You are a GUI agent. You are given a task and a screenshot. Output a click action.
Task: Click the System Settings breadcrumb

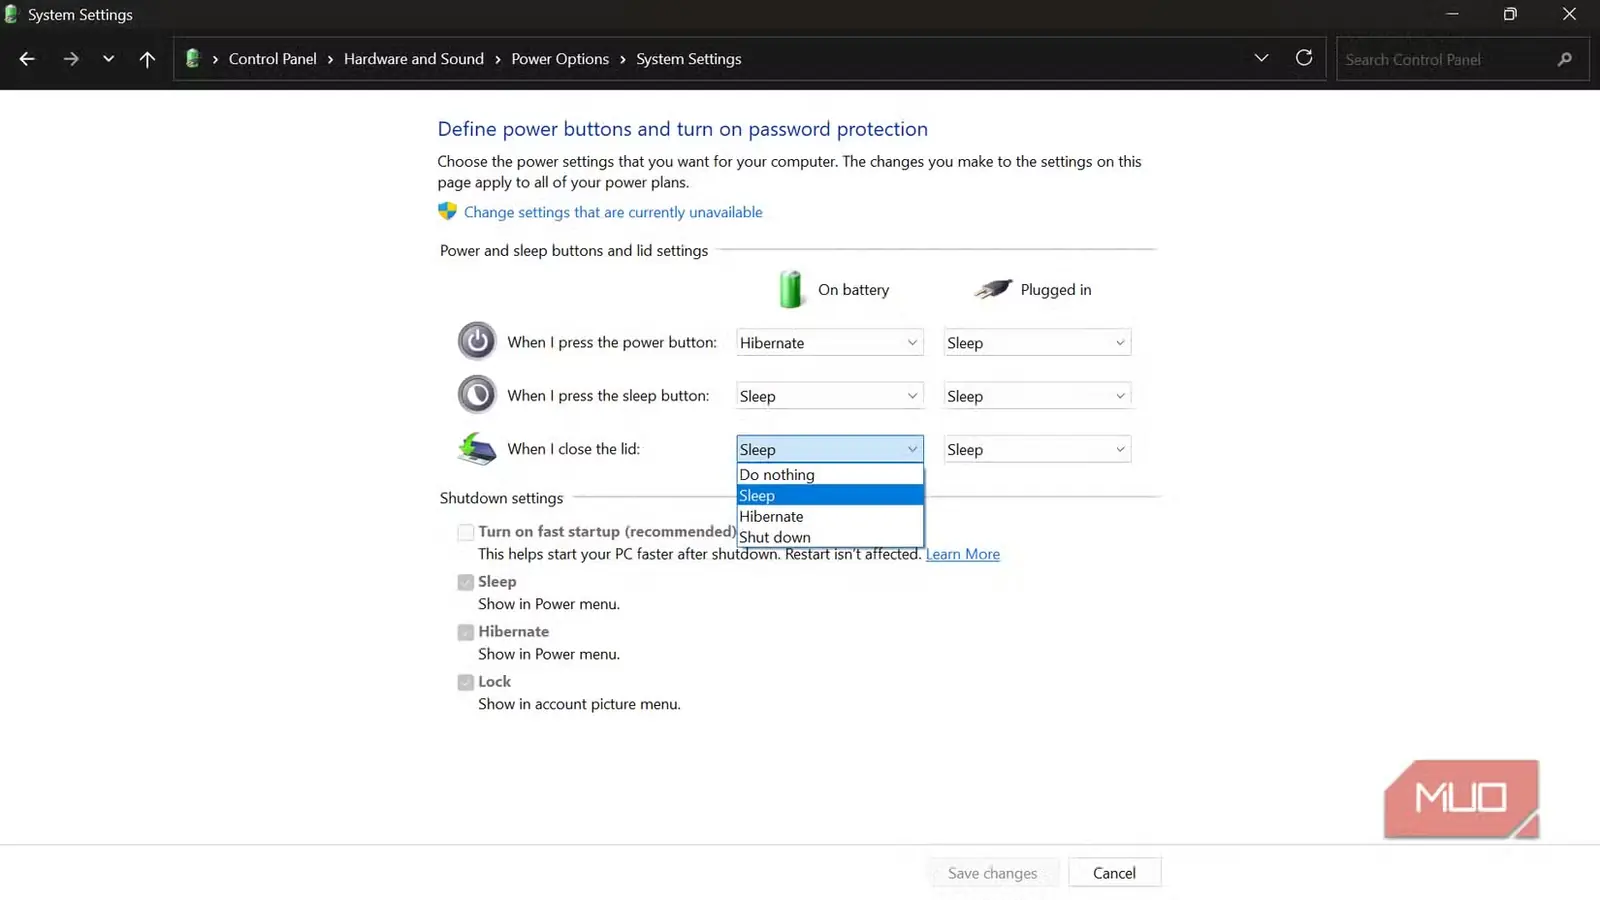(689, 59)
